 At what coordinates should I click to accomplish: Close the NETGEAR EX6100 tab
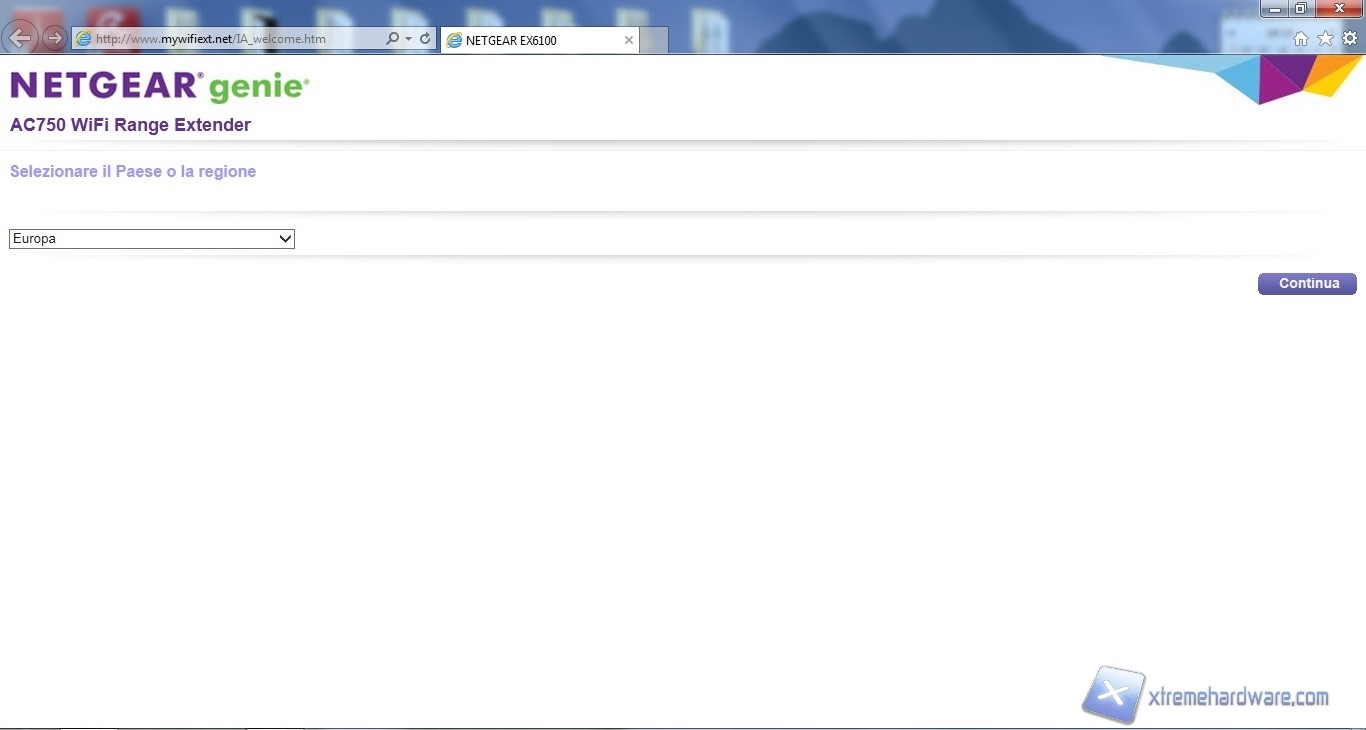pos(628,40)
